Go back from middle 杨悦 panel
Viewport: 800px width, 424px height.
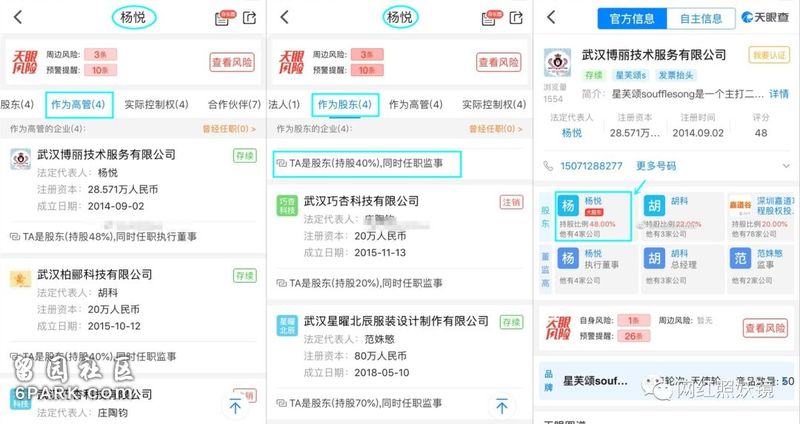coord(285,17)
